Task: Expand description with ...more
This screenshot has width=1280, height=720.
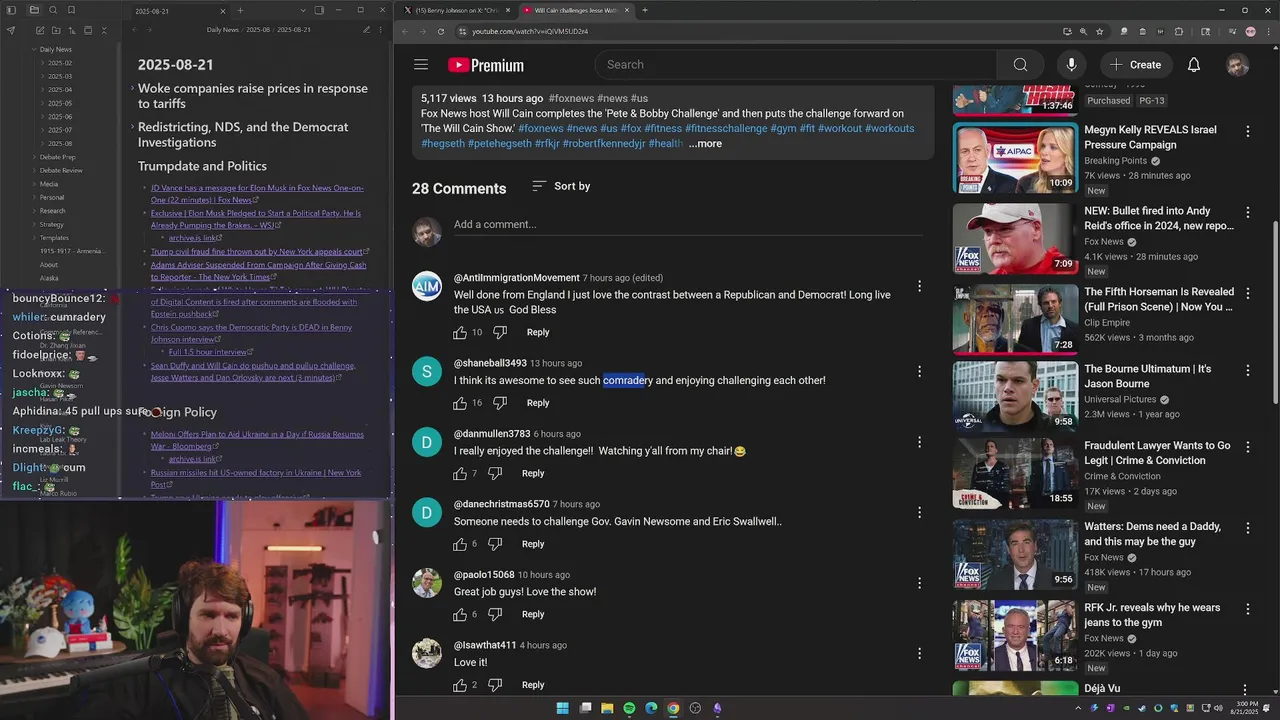Action: coord(705,144)
